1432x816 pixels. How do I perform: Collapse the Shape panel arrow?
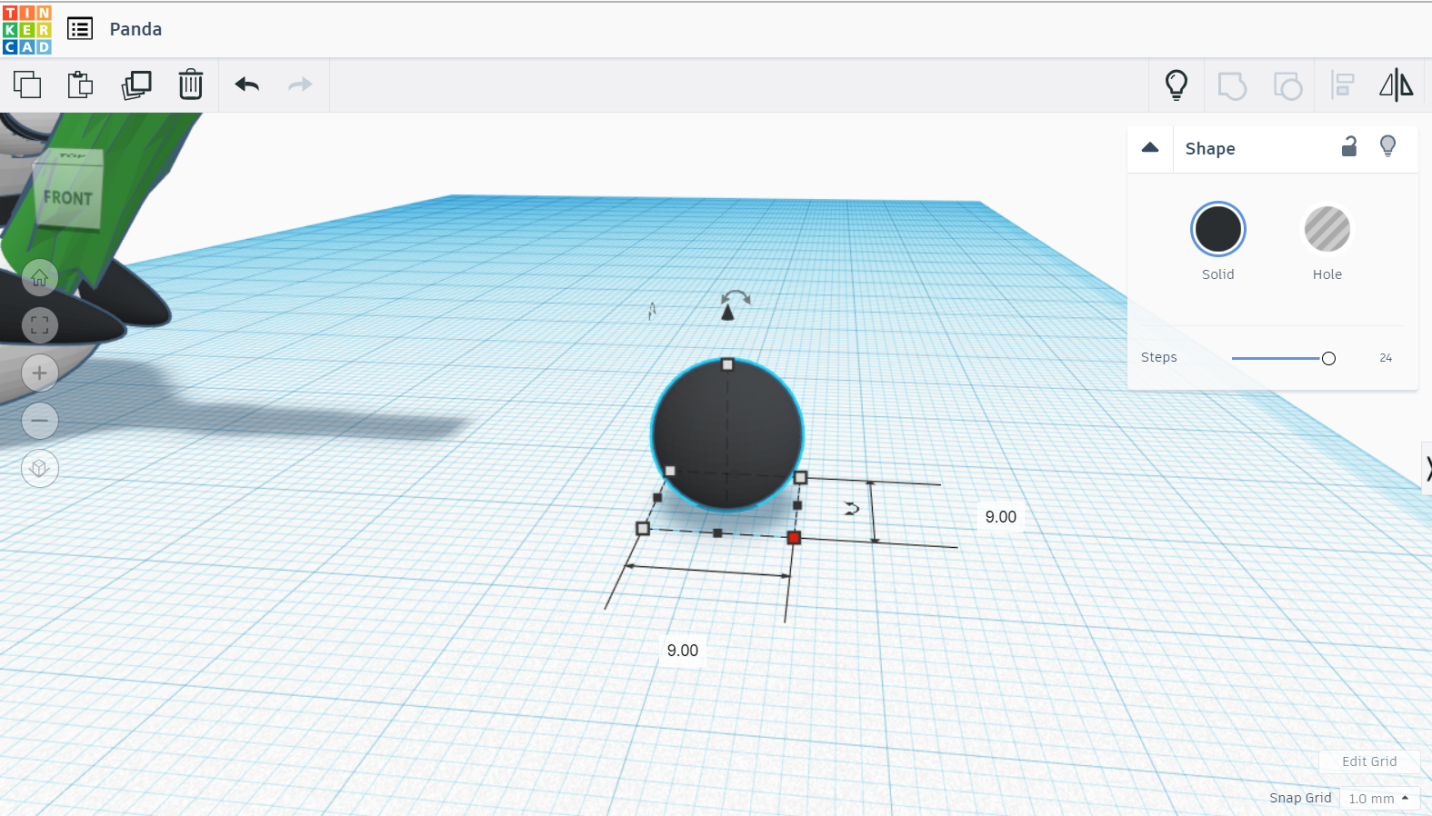[1150, 148]
